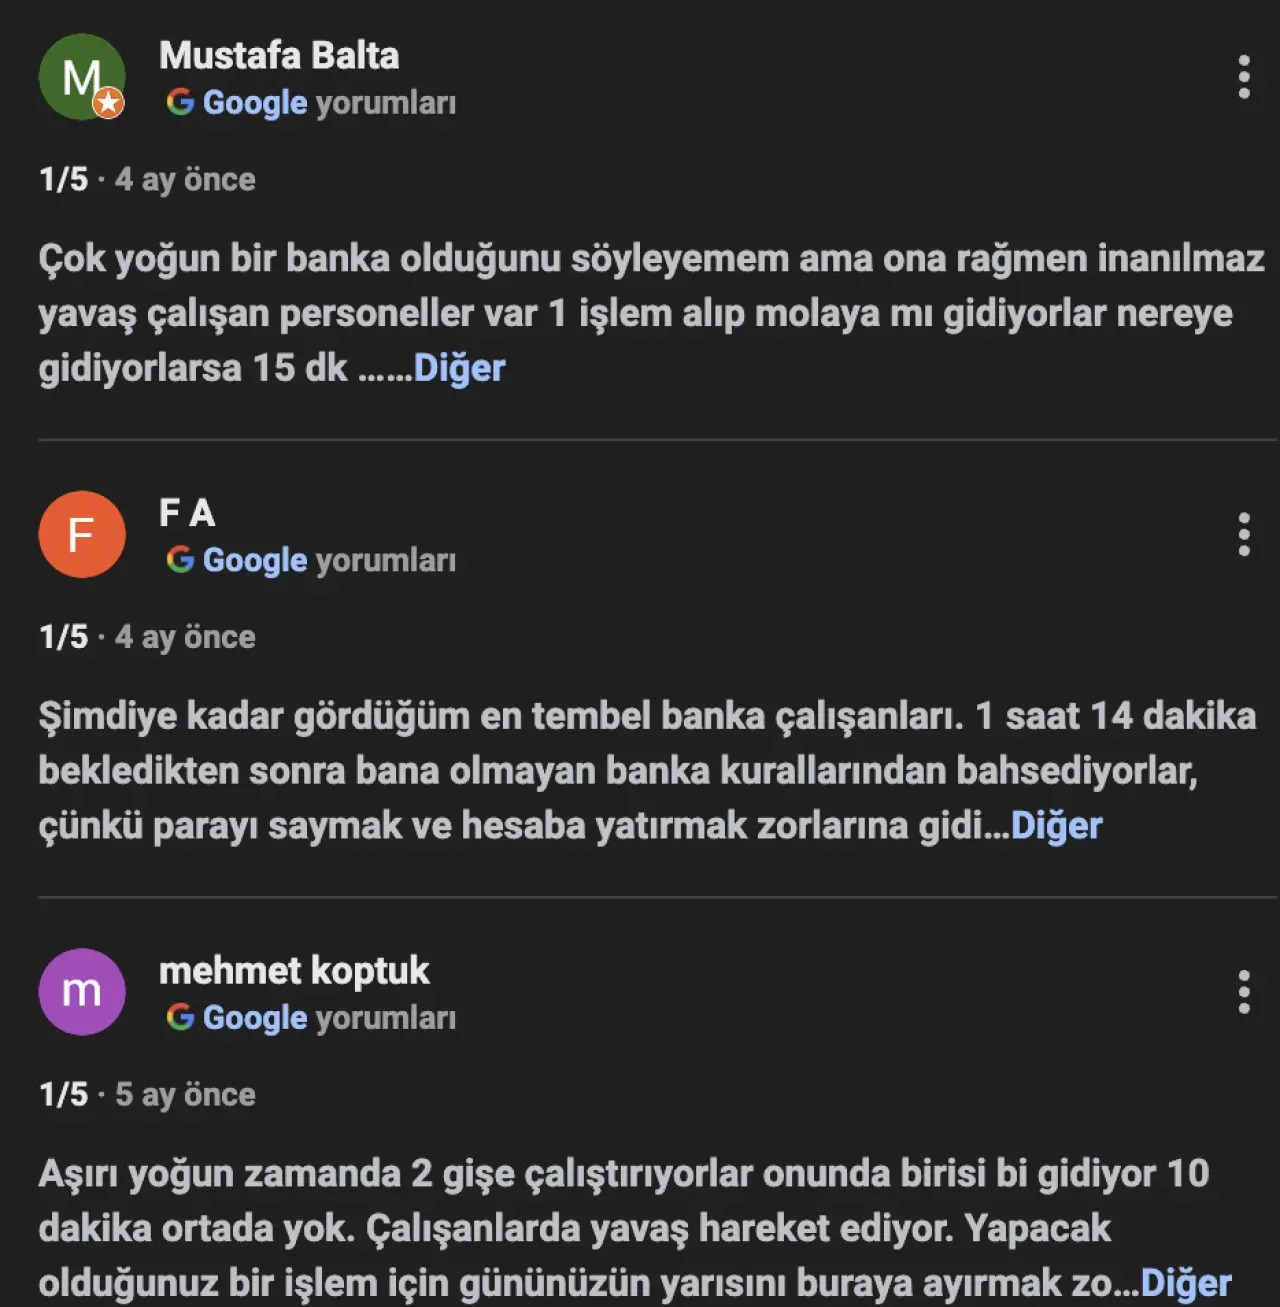The image size is (1280, 1307).
Task: Open the Mustafa Balta reviewer name
Action: (279, 56)
